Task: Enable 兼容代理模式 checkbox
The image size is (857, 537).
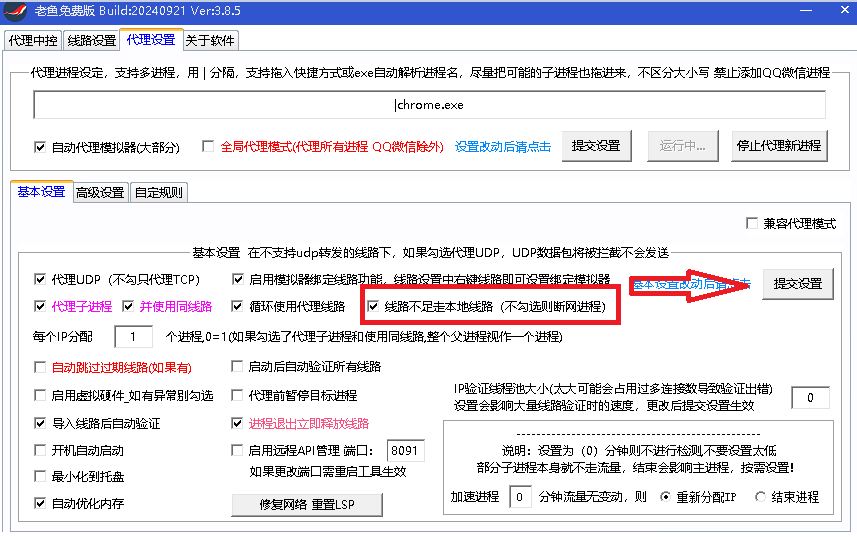Action: pos(753,224)
